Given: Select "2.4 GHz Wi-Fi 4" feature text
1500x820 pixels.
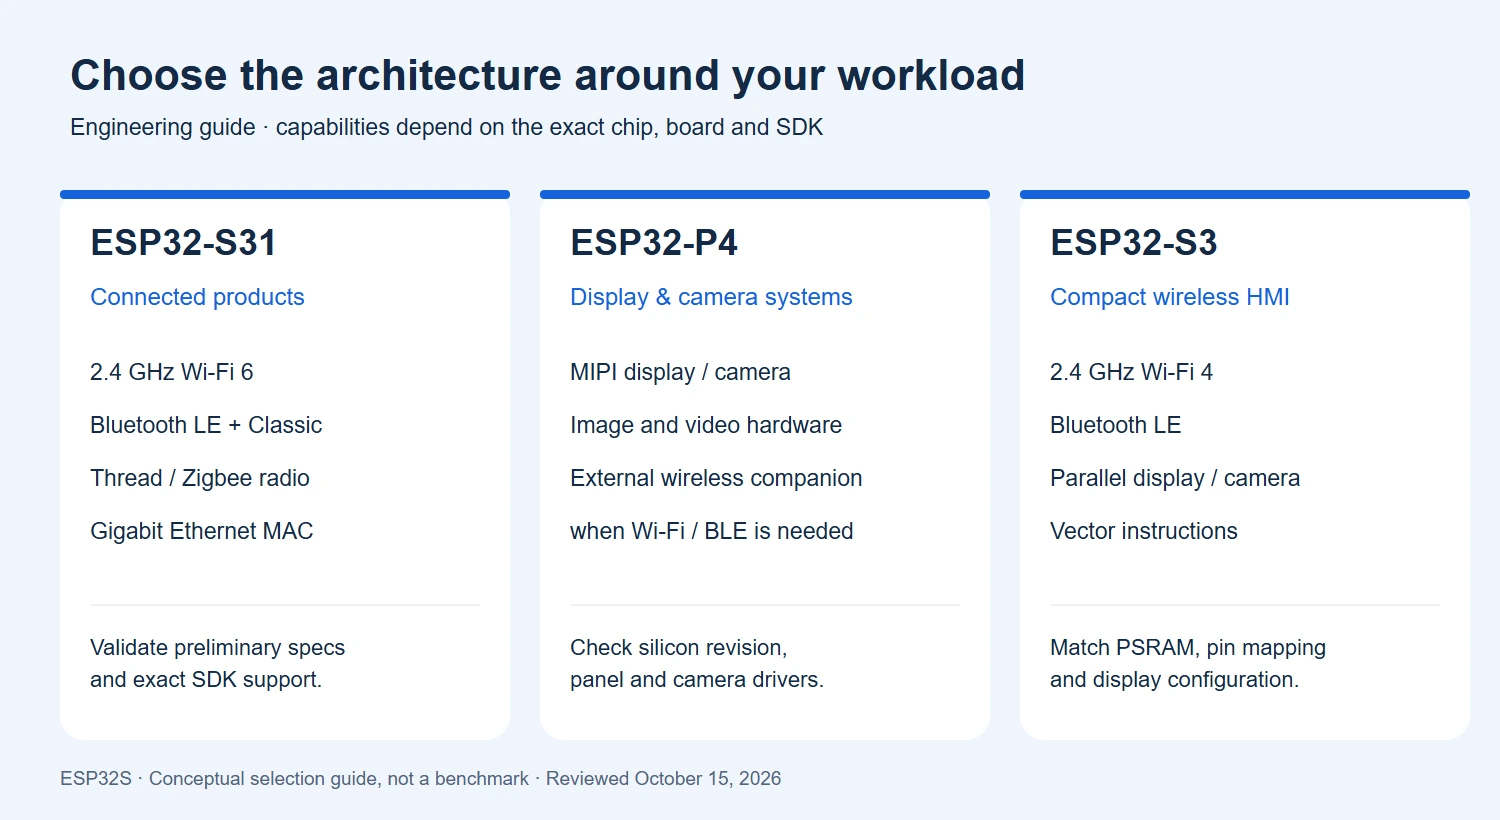Looking at the screenshot, I should click(x=1132, y=372).
